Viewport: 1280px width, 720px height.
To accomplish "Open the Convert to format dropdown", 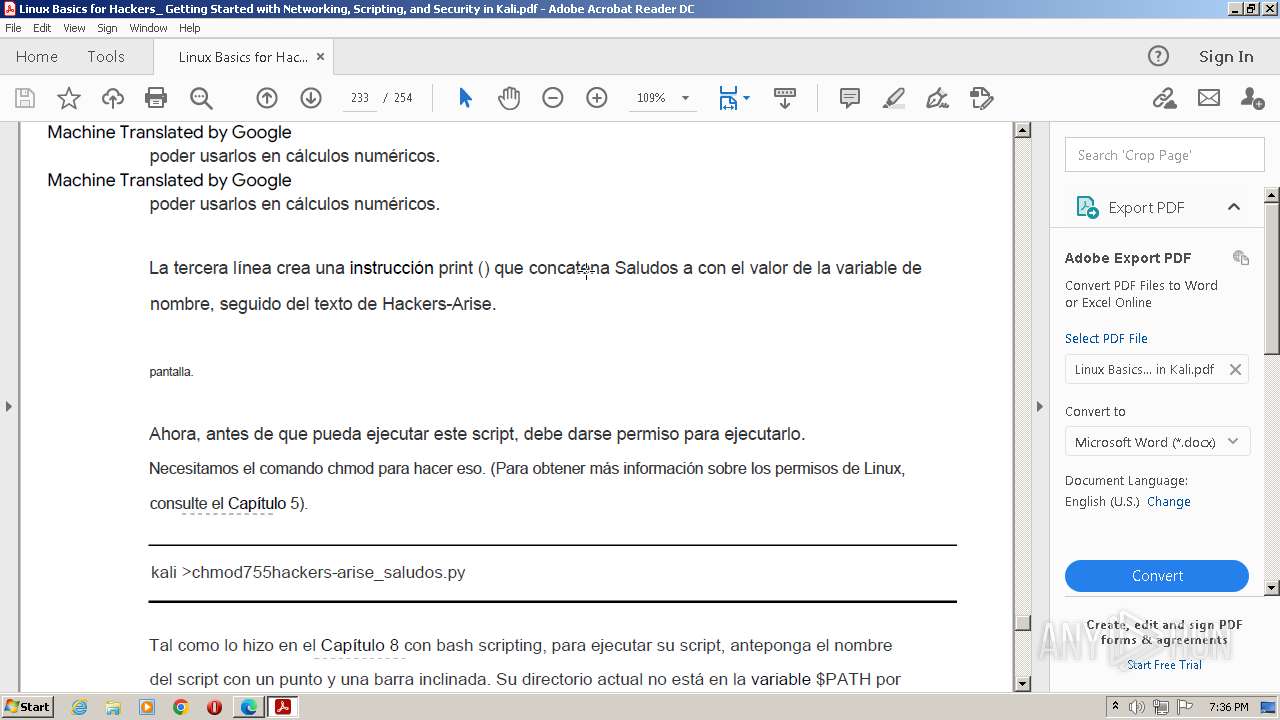I will click(1157, 442).
